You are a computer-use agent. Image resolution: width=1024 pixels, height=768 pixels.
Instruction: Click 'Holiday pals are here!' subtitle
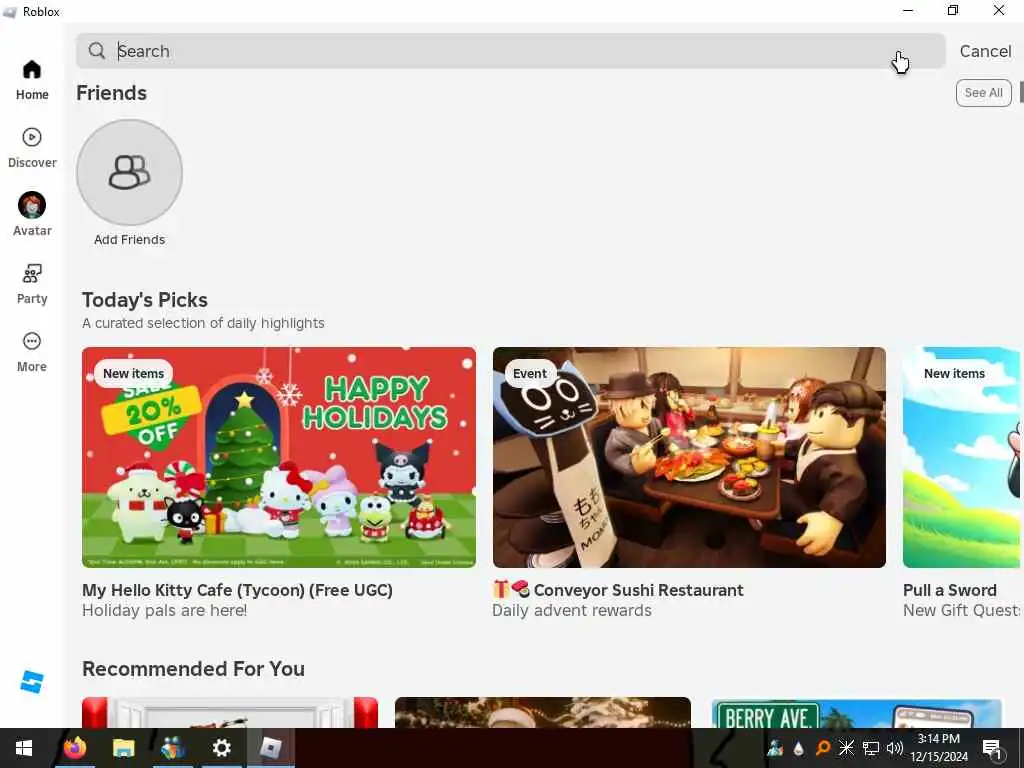pos(165,611)
